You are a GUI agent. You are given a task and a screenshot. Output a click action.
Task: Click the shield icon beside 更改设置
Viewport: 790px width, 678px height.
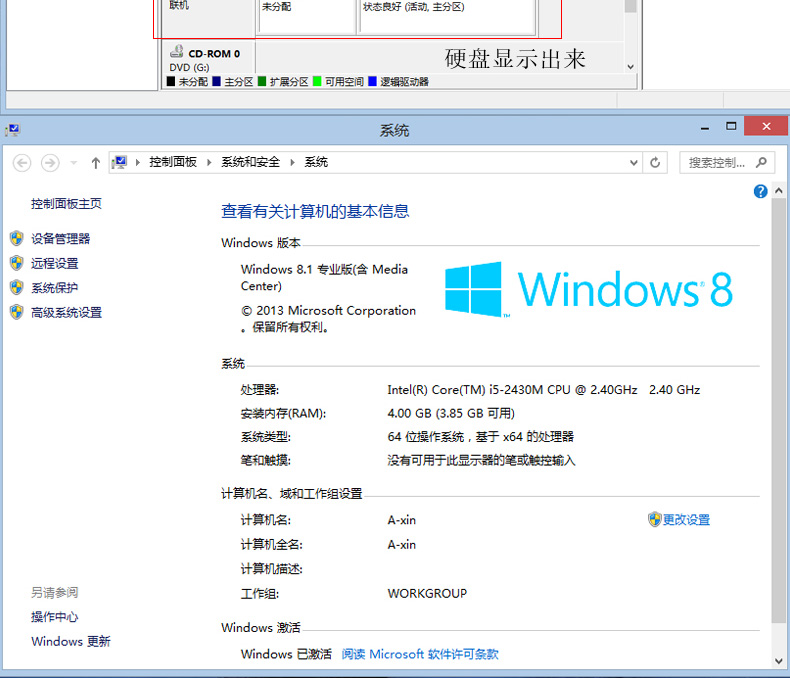(654, 519)
